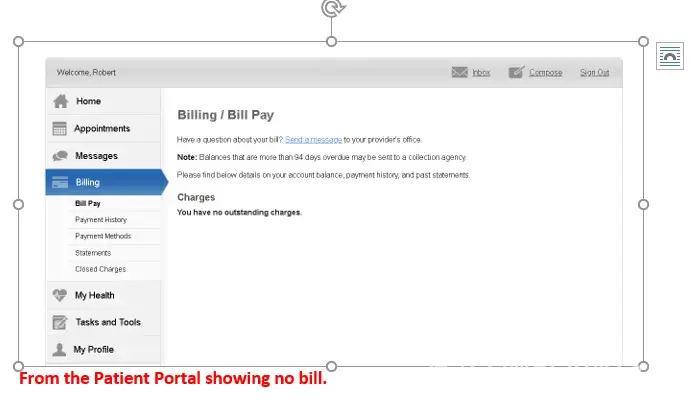This screenshot has width=691, height=420.
Task: Click the Compose pencil icon
Action: pyautogui.click(x=516, y=72)
